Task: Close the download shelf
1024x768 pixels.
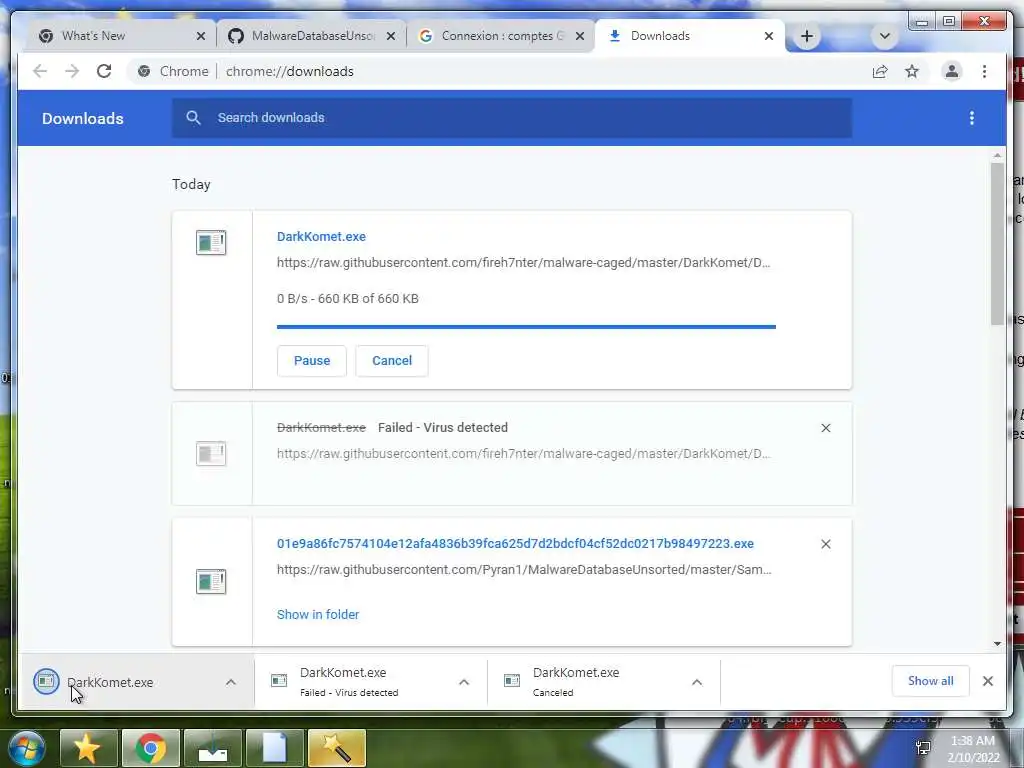Action: 987,681
